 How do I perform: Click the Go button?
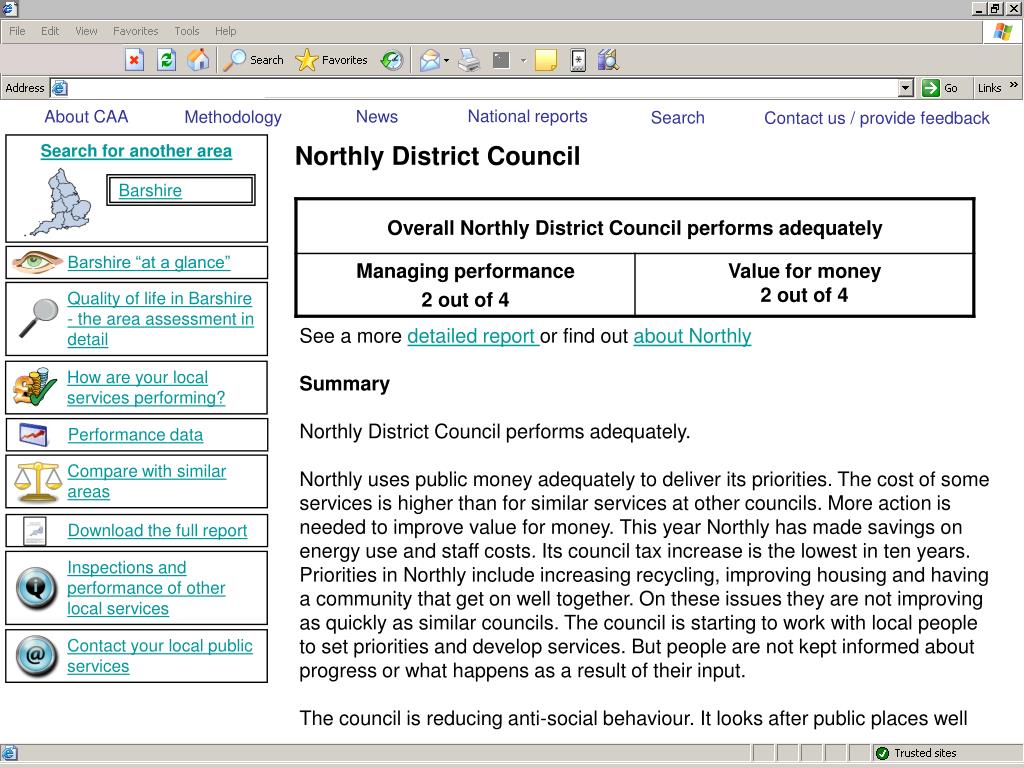(x=940, y=88)
